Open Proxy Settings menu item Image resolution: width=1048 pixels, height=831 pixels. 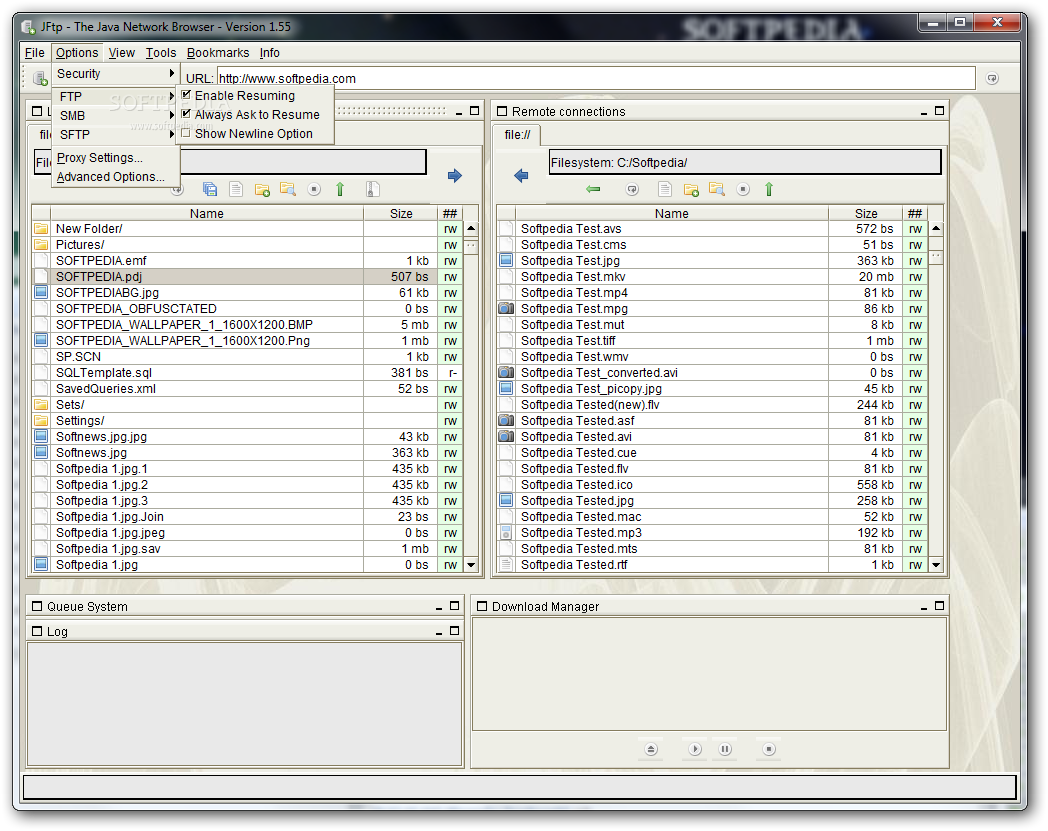[x=115, y=158]
